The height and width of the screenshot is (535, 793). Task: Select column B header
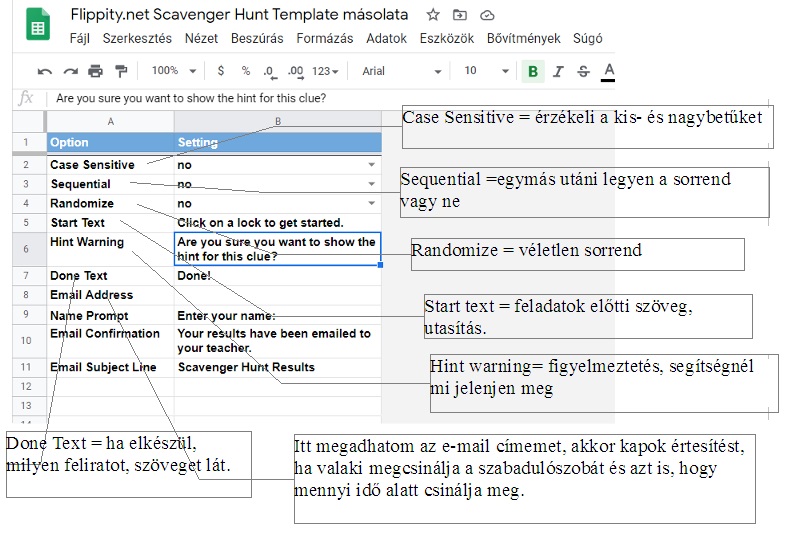click(278, 121)
